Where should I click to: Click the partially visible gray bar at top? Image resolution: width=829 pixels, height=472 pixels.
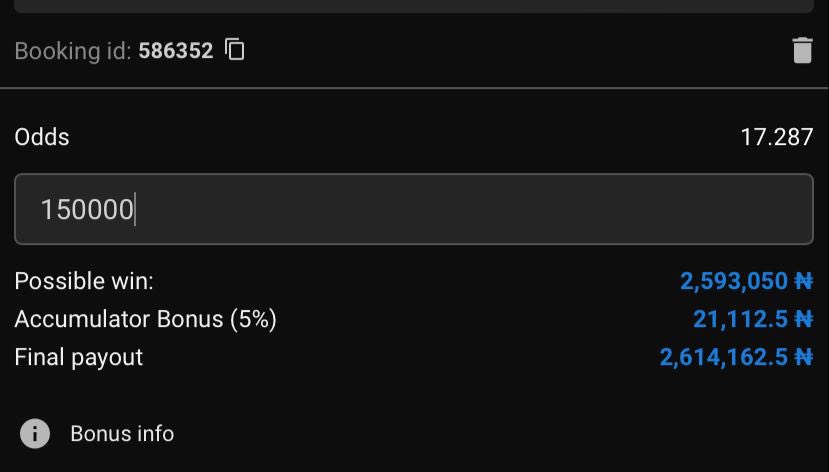click(x=413, y=6)
